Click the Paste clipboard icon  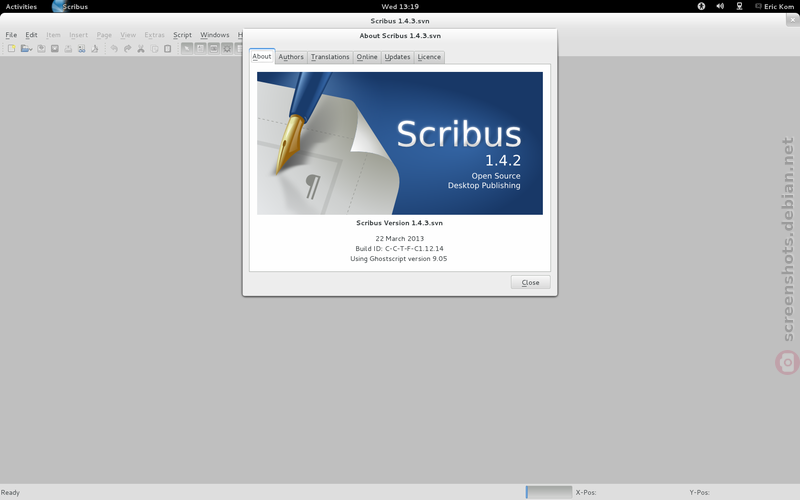click(x=167, y=48)
